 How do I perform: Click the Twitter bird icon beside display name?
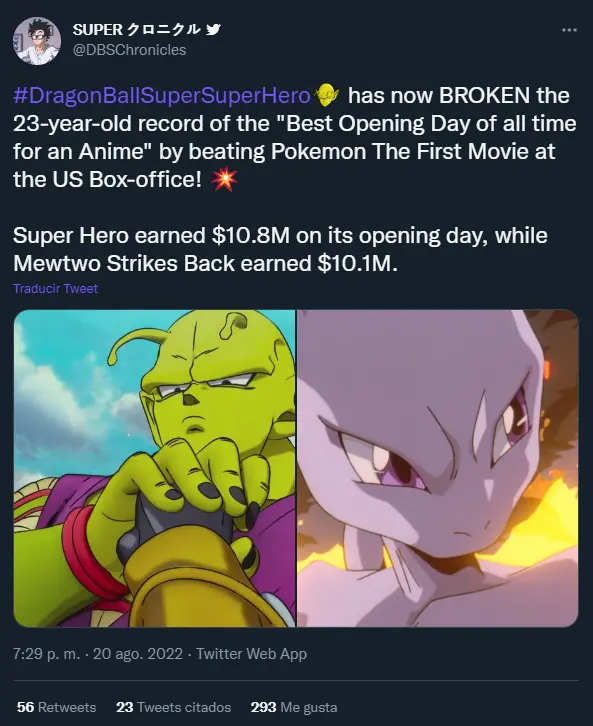point(213,30)
